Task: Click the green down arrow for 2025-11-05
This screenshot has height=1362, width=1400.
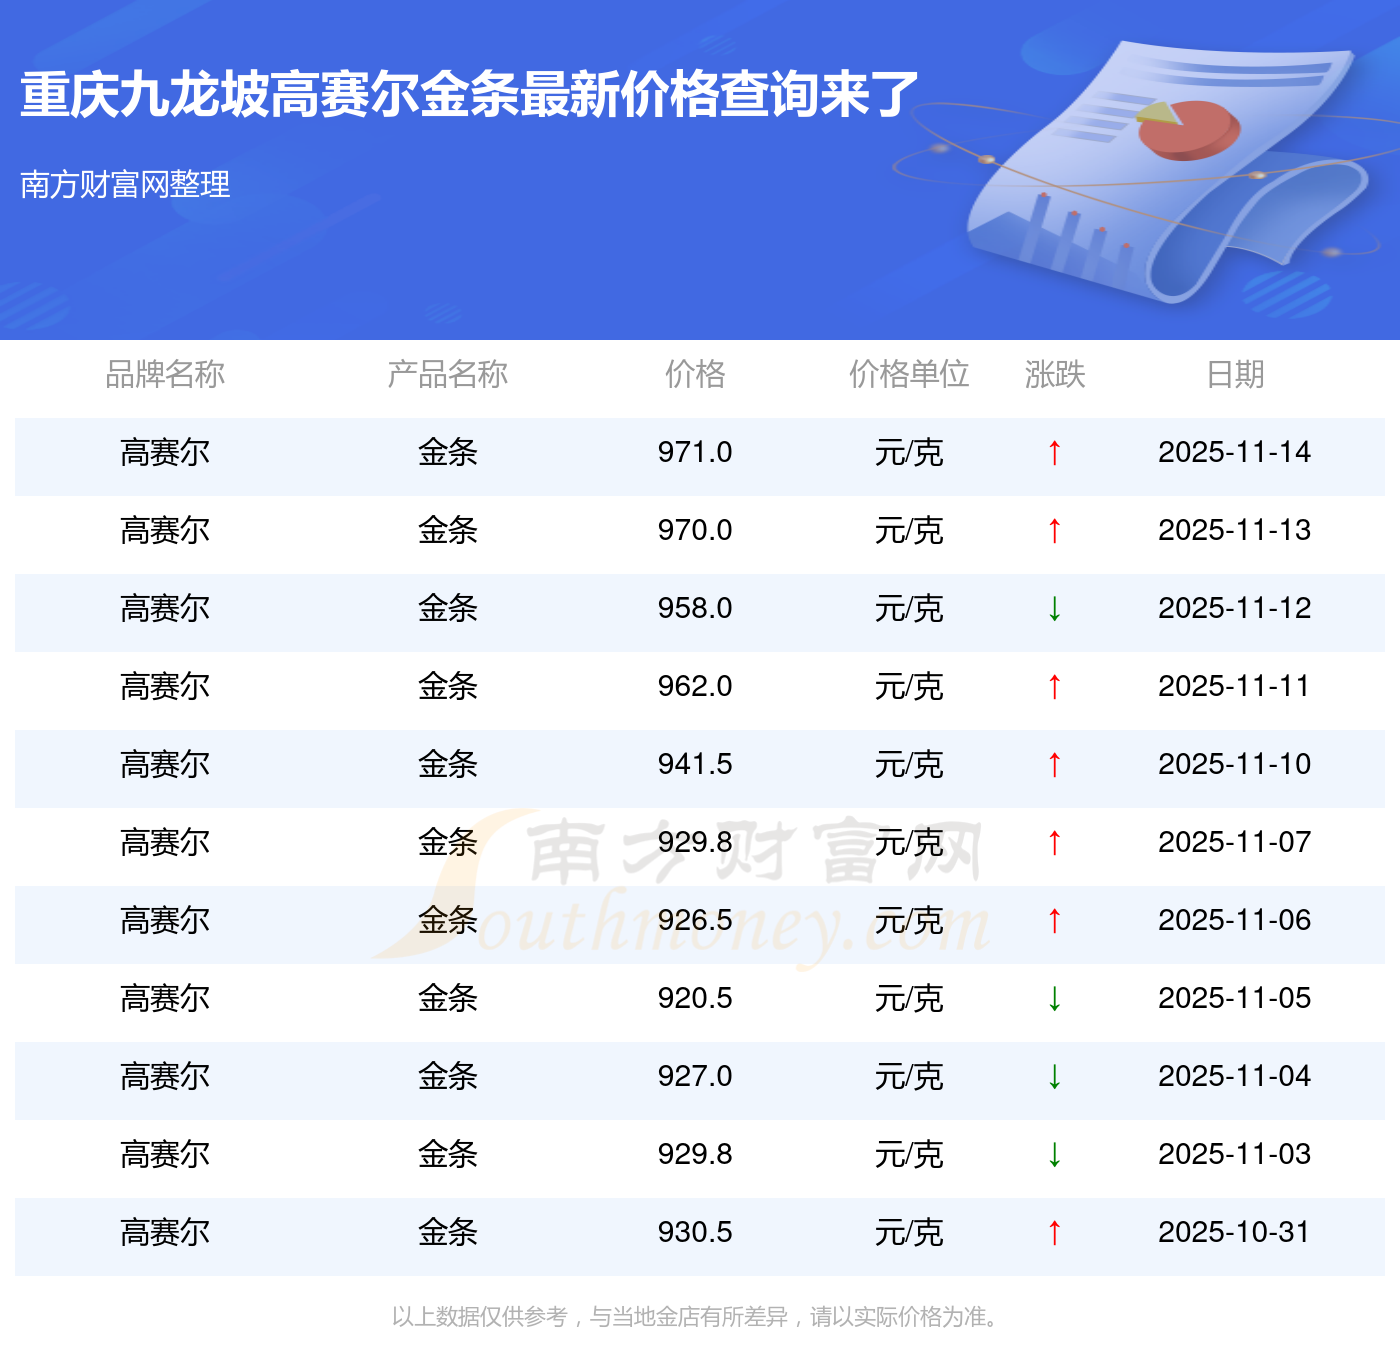Action: tap(1054, 999)
